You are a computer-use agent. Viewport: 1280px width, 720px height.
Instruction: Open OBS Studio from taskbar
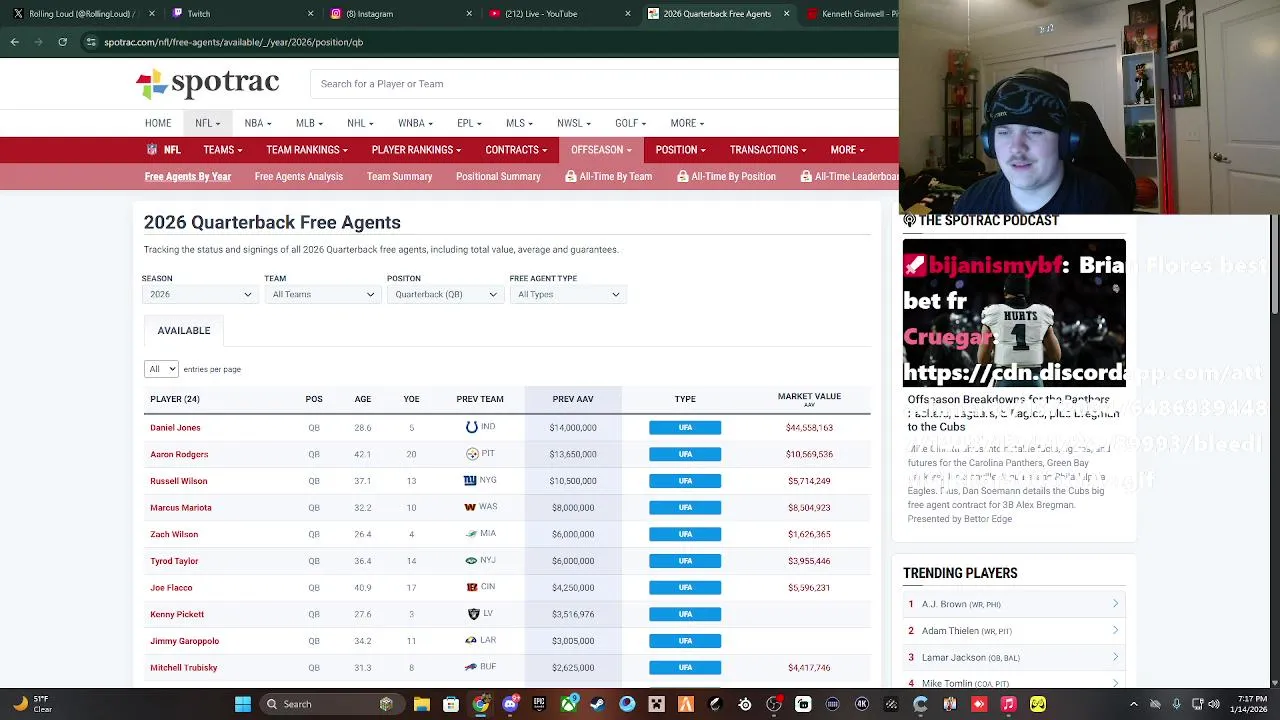[774, 704]
